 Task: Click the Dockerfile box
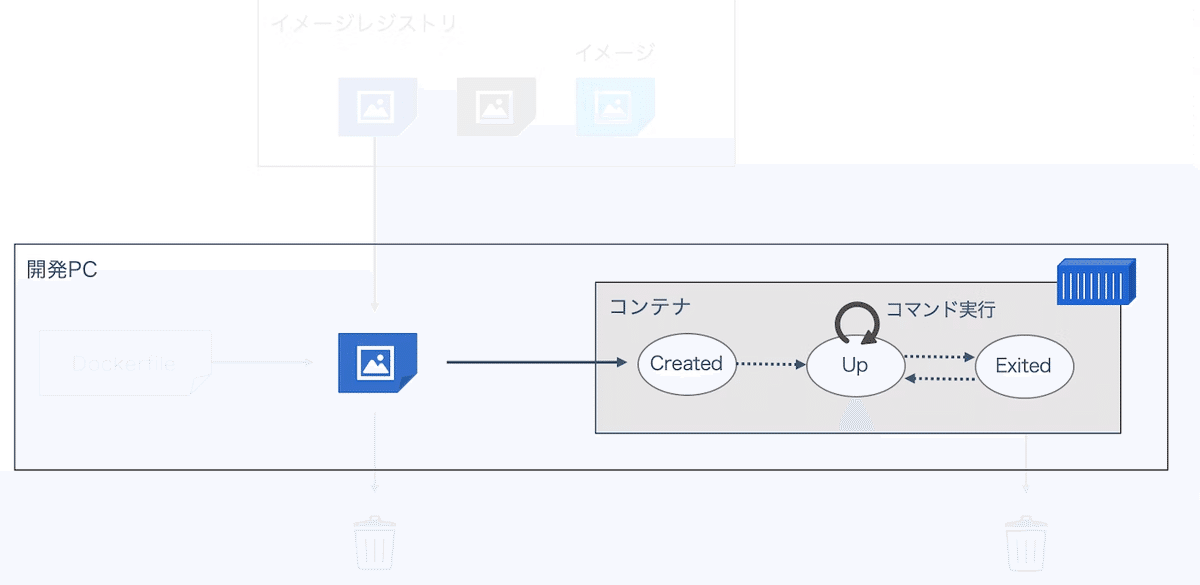124,362
